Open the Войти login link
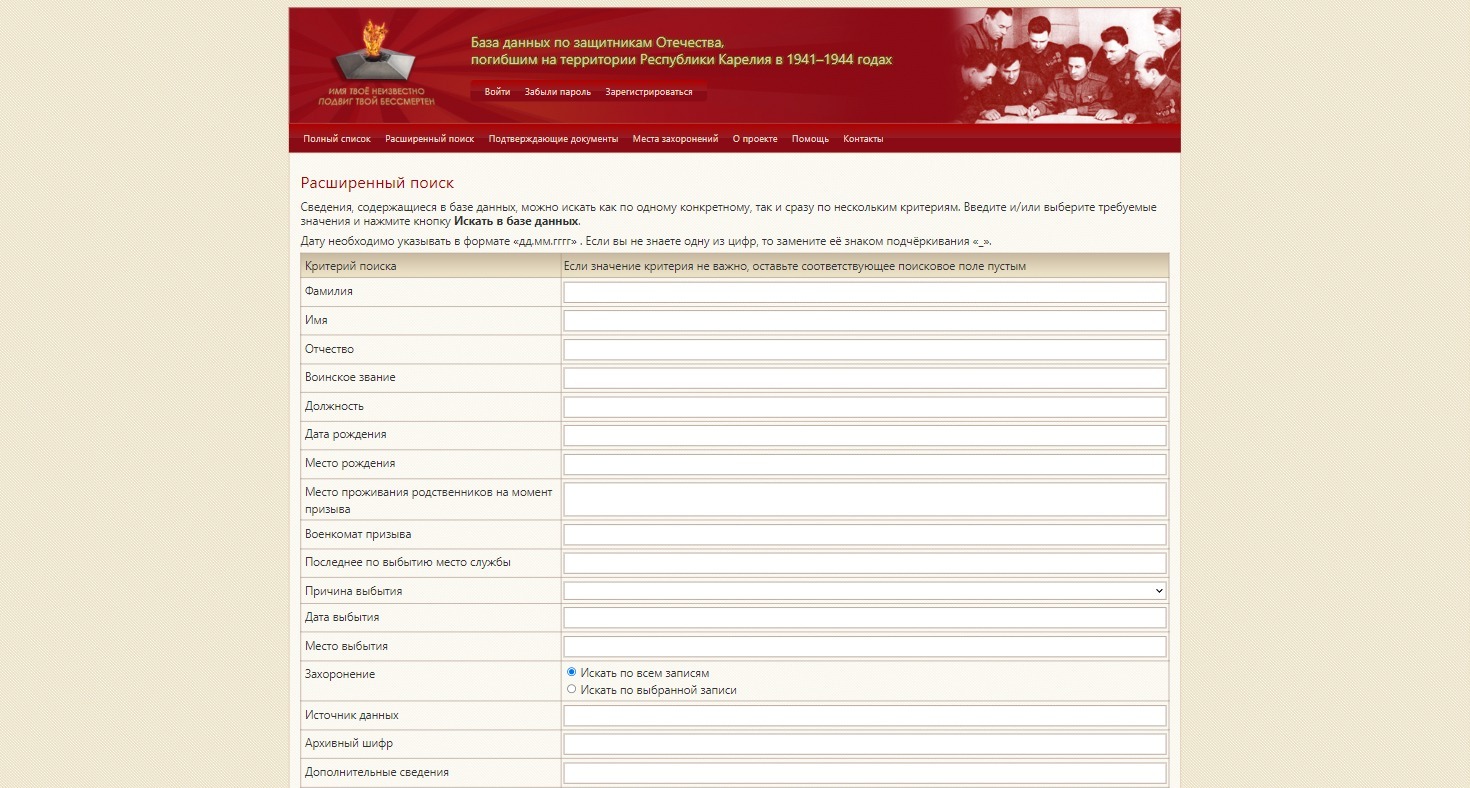 (497, 92)
